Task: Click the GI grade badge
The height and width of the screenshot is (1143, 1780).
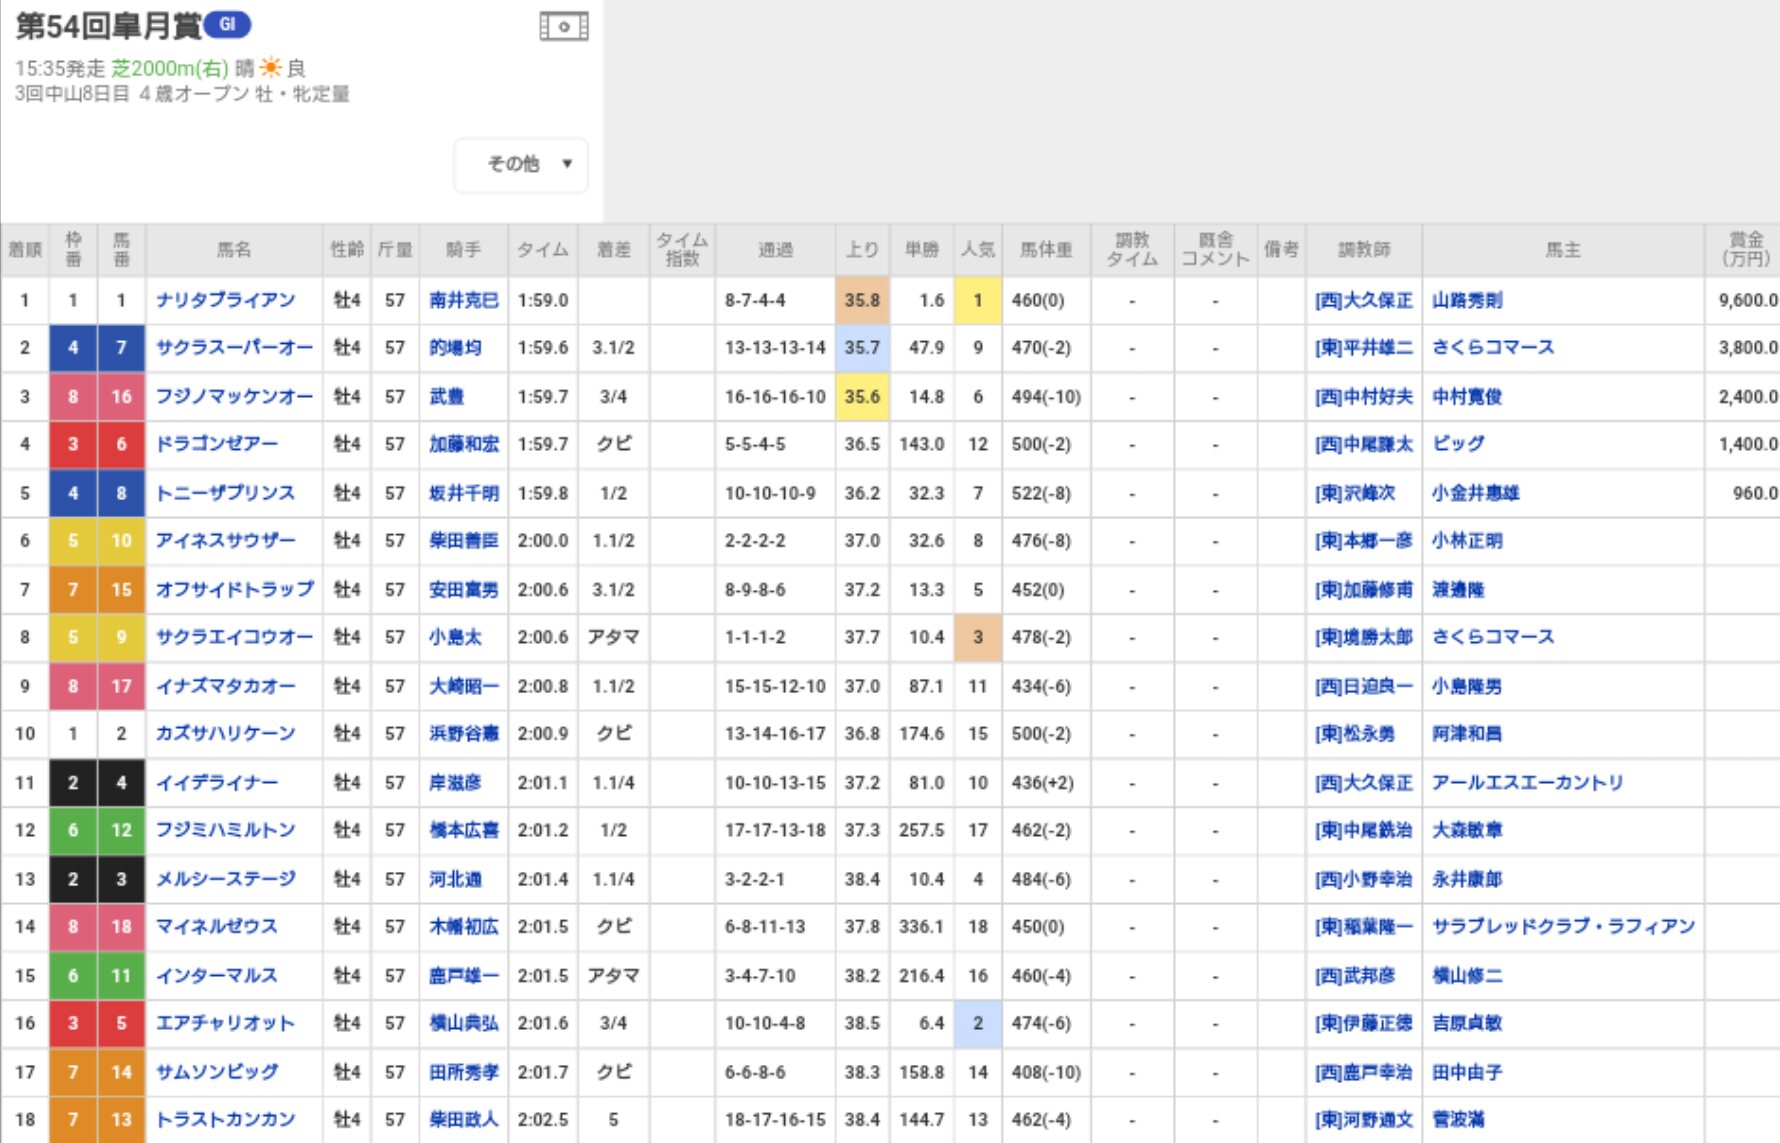Action: click(227, 25)
